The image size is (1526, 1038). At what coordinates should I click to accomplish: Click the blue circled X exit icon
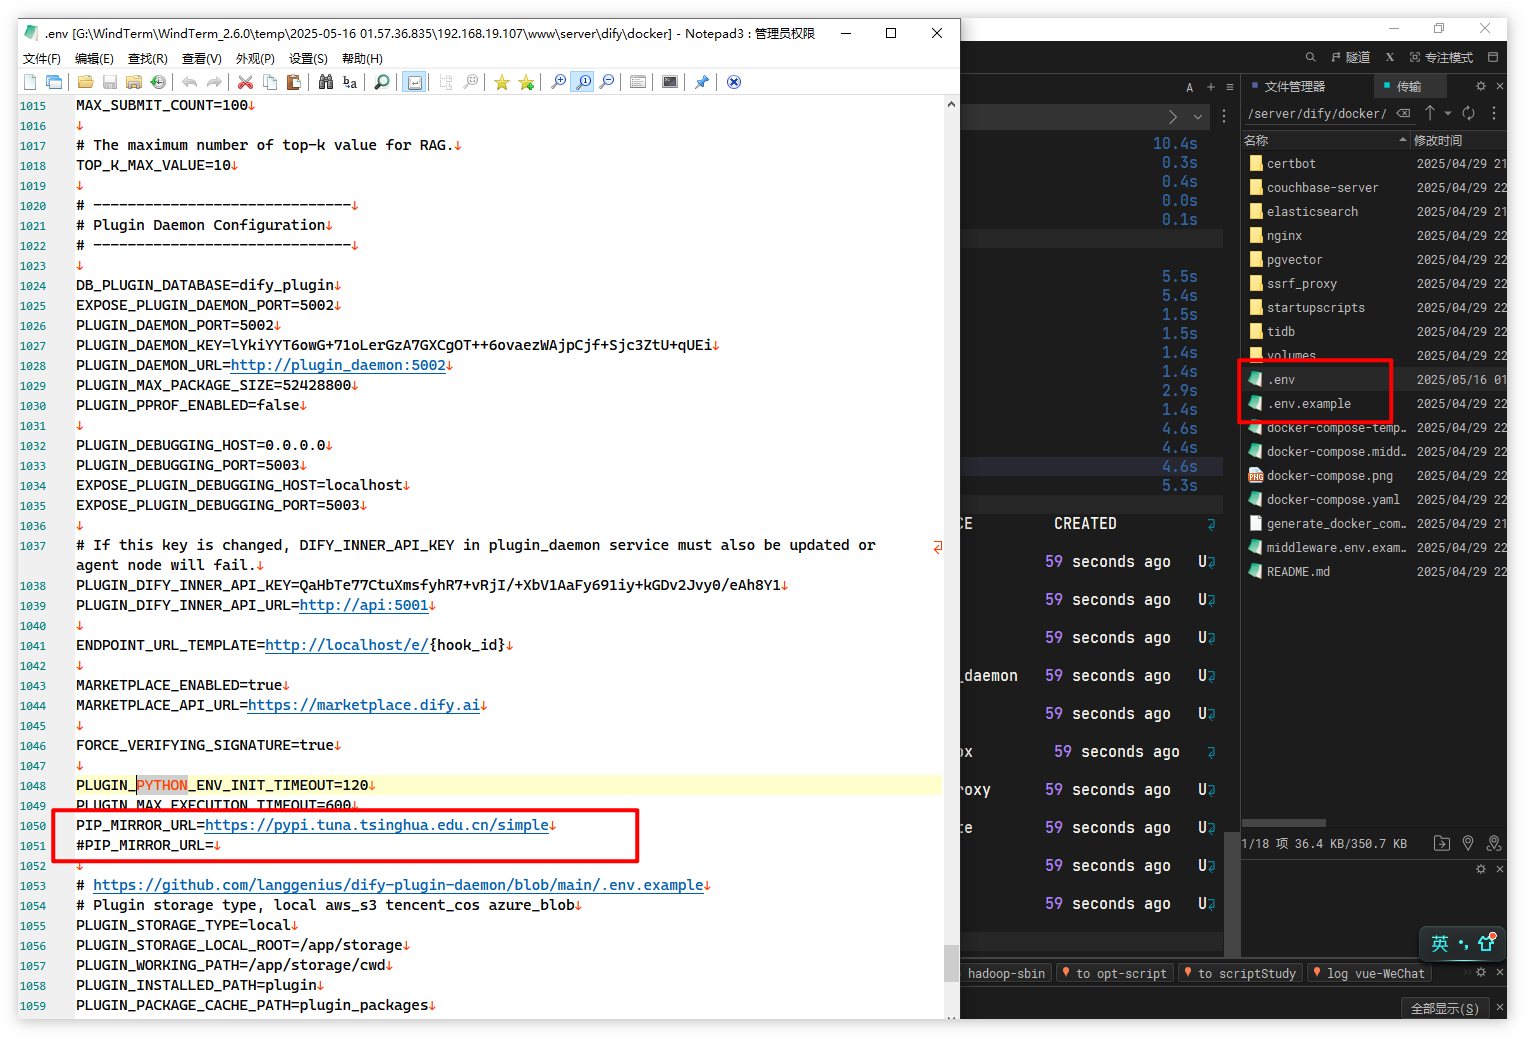coord(734,82)
